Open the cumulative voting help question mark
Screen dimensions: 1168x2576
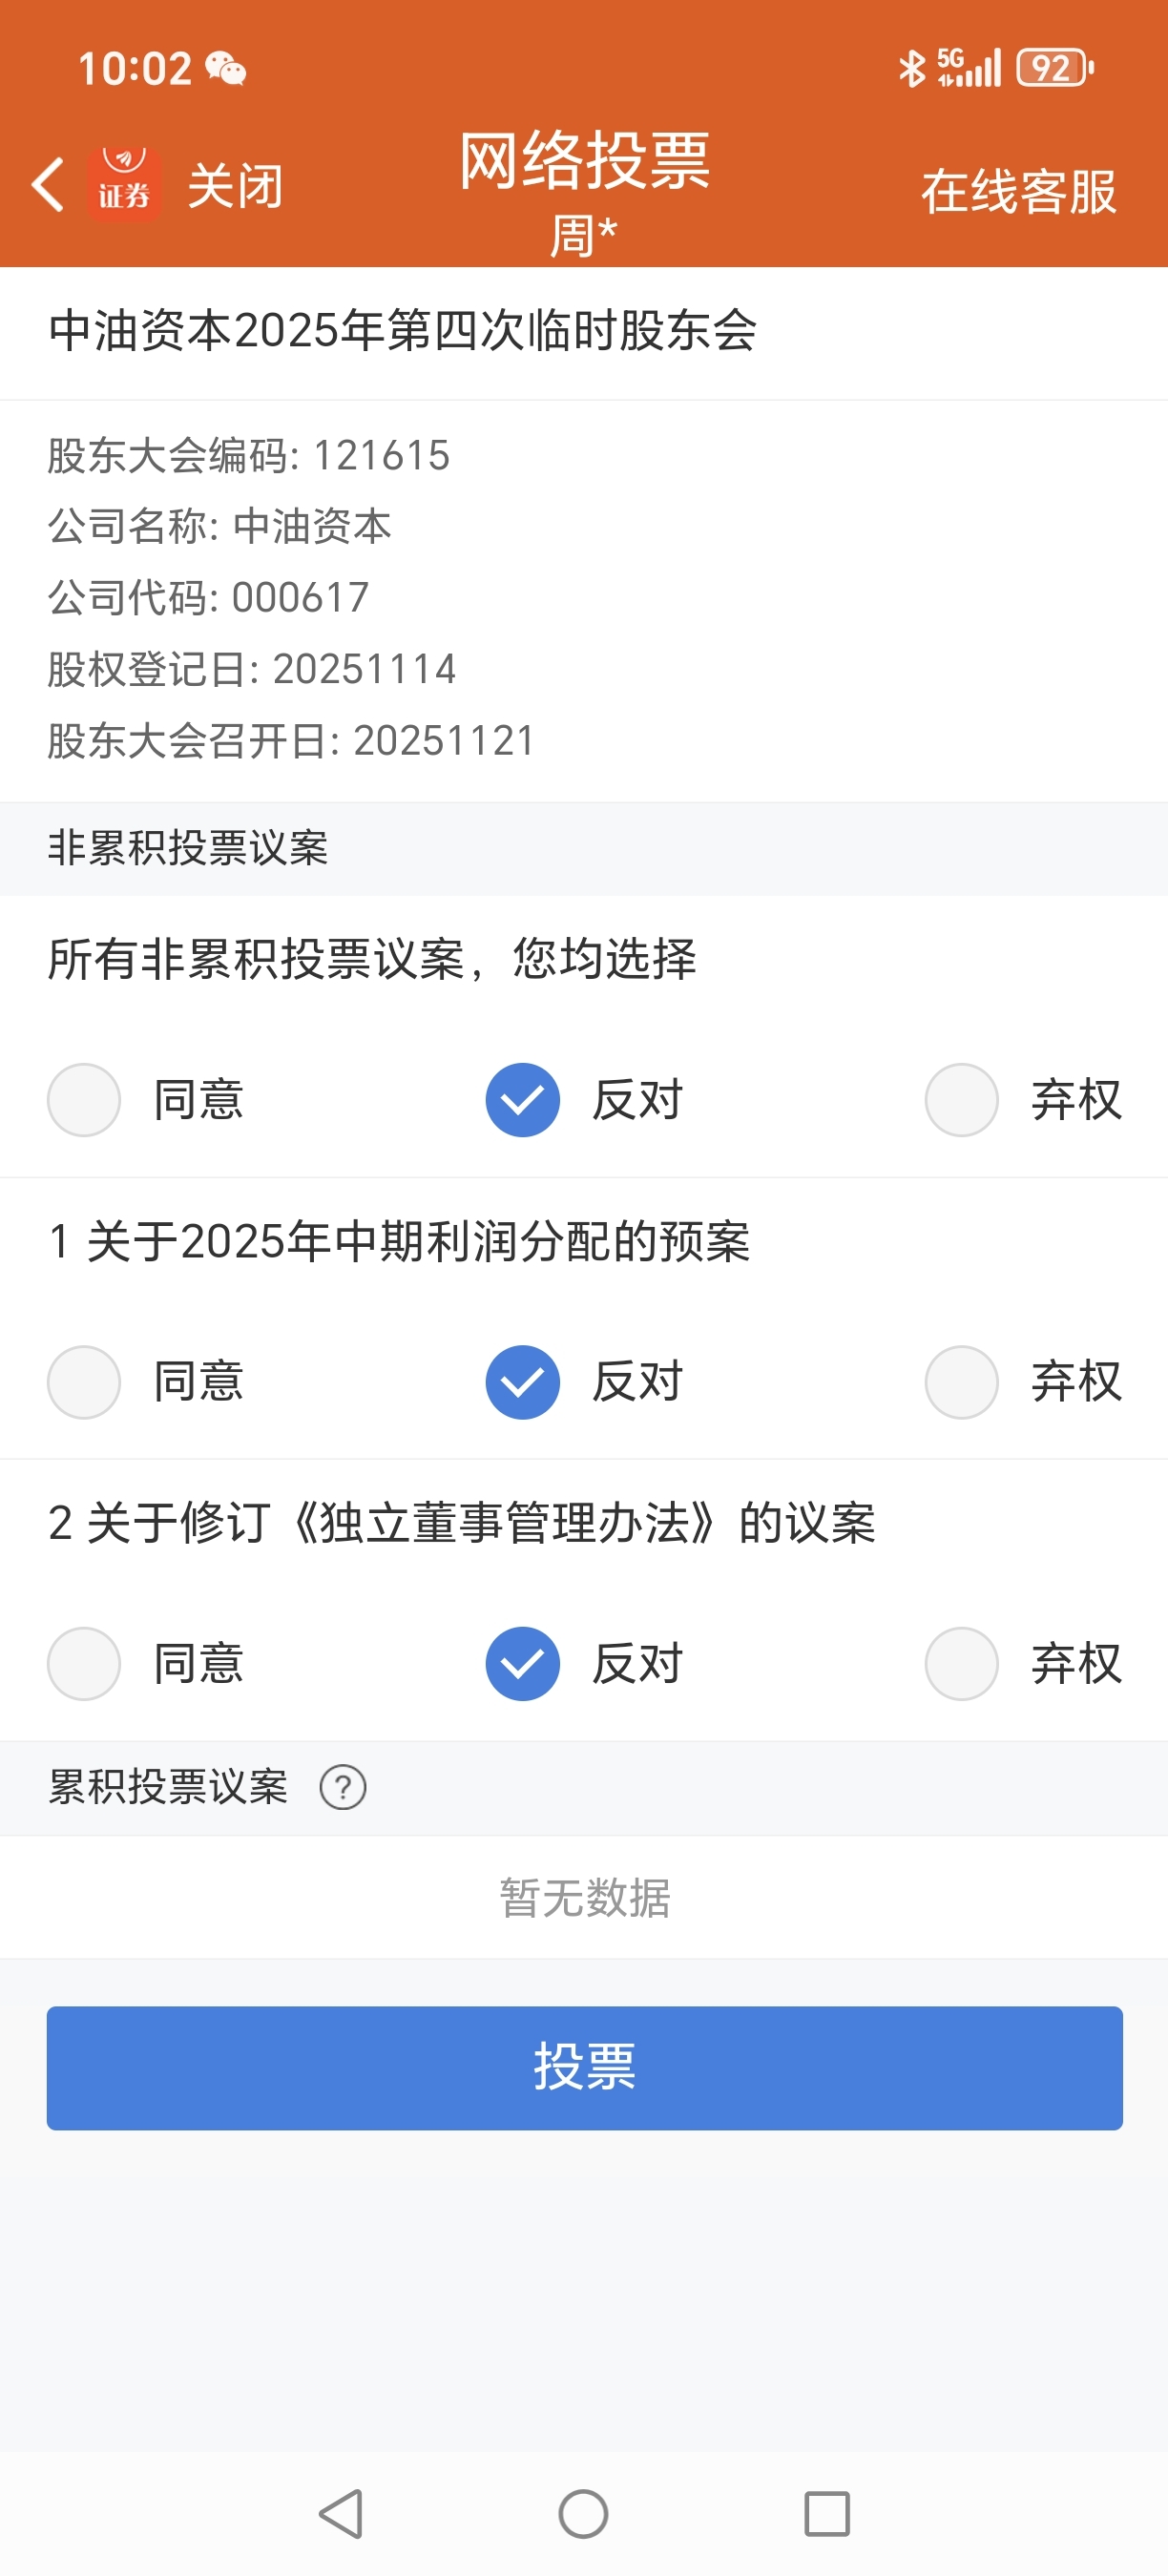pos(342,1787)
